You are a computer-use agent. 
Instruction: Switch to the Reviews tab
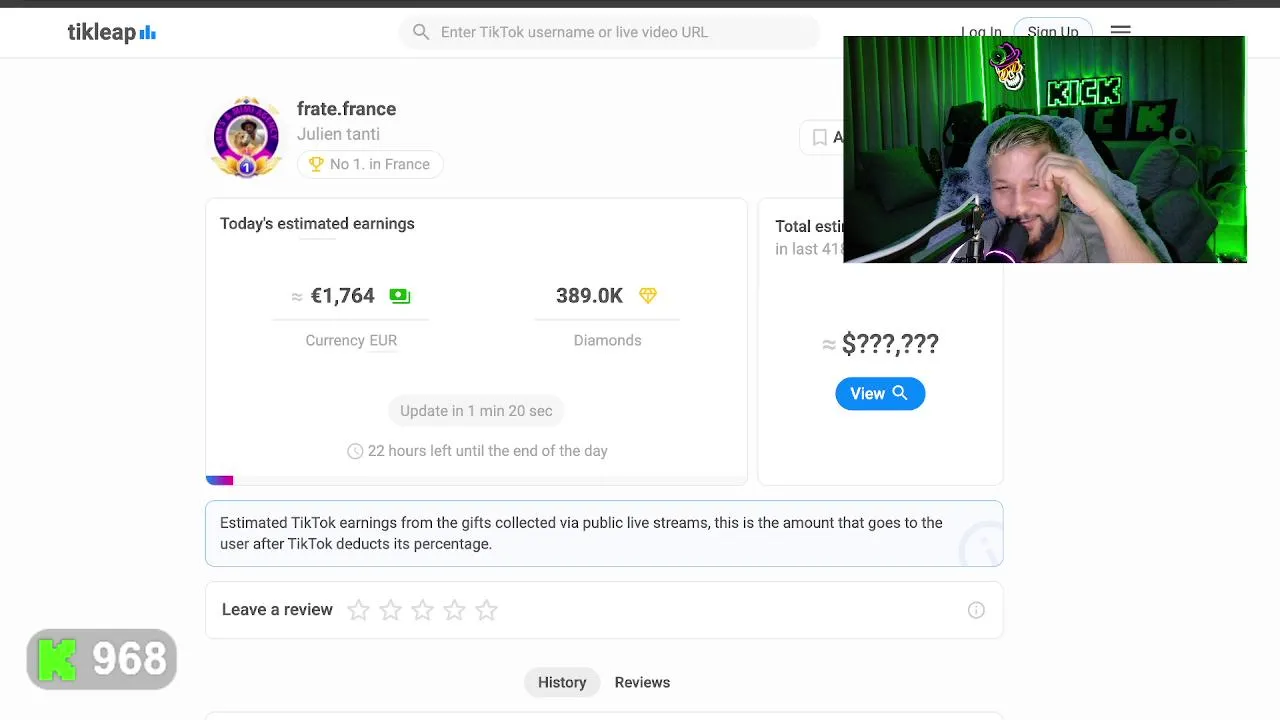pyautogui.click(x=642, y=682)
